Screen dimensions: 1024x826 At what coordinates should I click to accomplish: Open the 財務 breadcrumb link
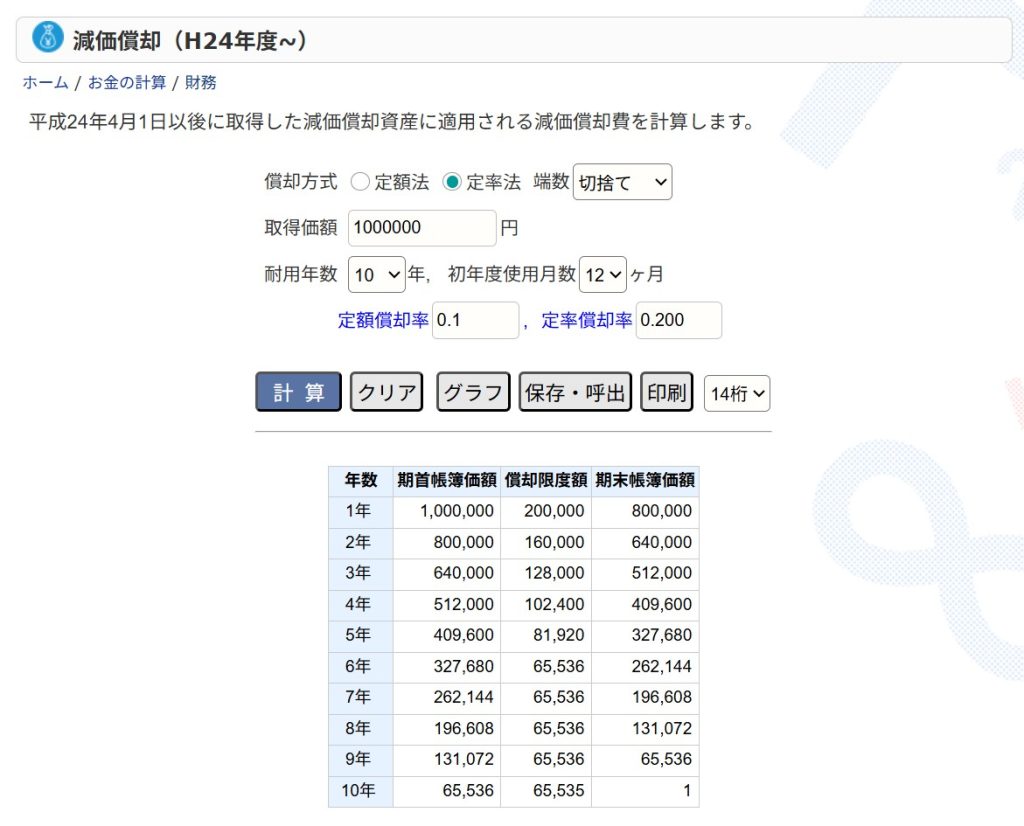tap(200, 83)
